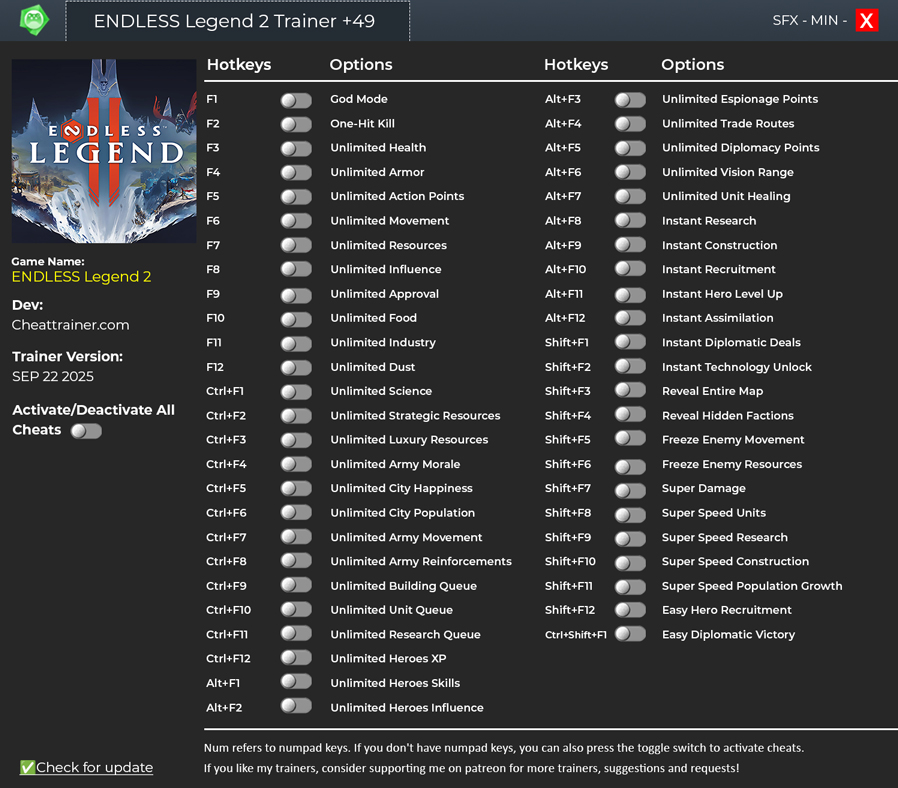Turn on Reveal Entire Map
Screen dimensions: 898x788
click(x=630, y=391)
